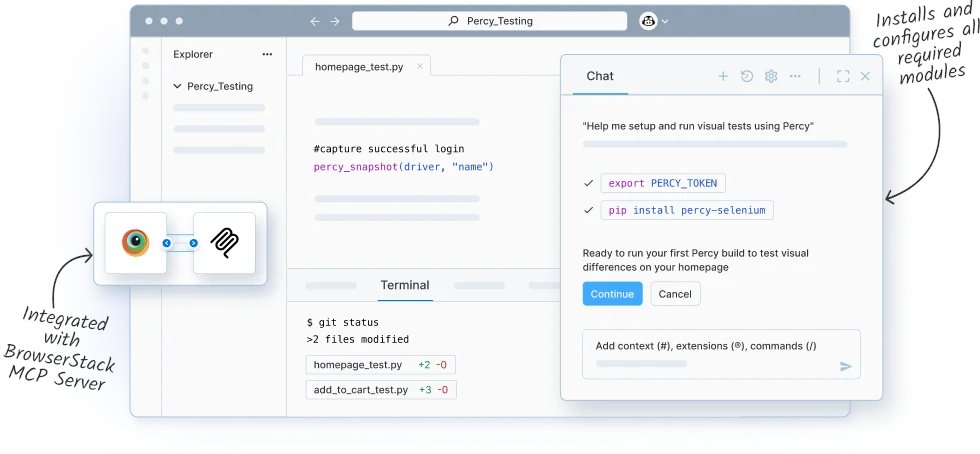Click the percy_snapshot code line
Viewport: 980px width, 454px height.
tap(404, 167)
